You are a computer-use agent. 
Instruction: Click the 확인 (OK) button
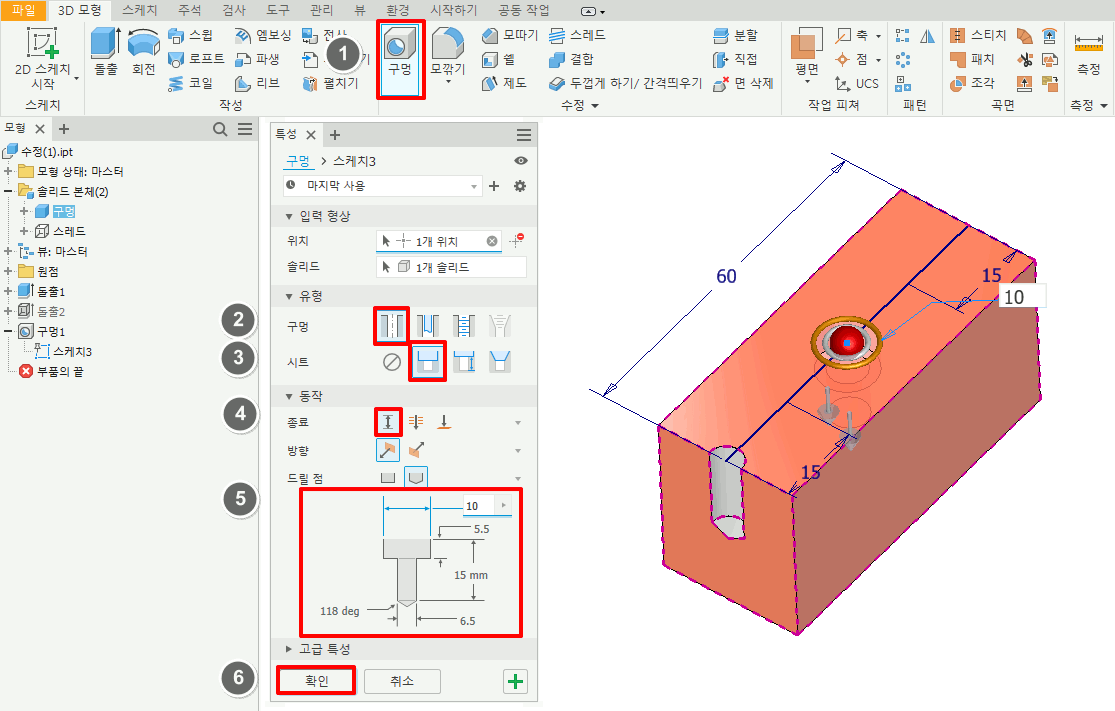pos(316,681)
